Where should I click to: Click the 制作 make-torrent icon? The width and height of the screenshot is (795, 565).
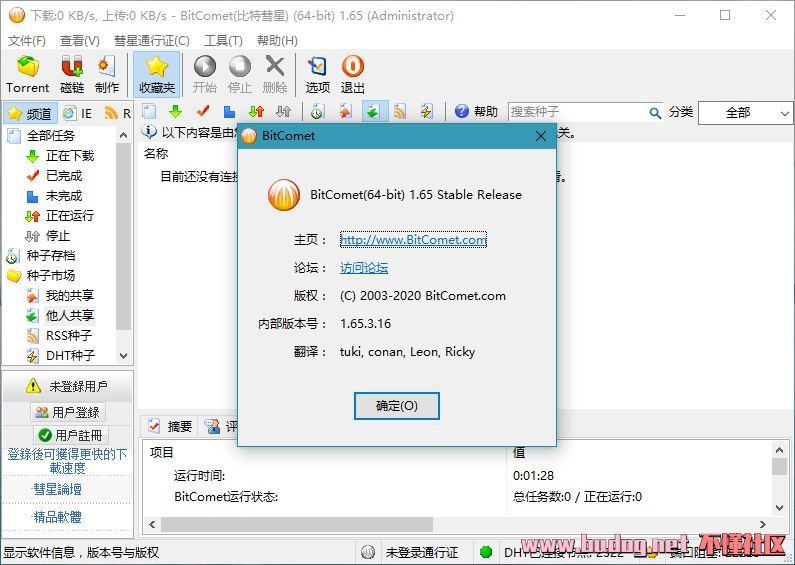[106, 74]
